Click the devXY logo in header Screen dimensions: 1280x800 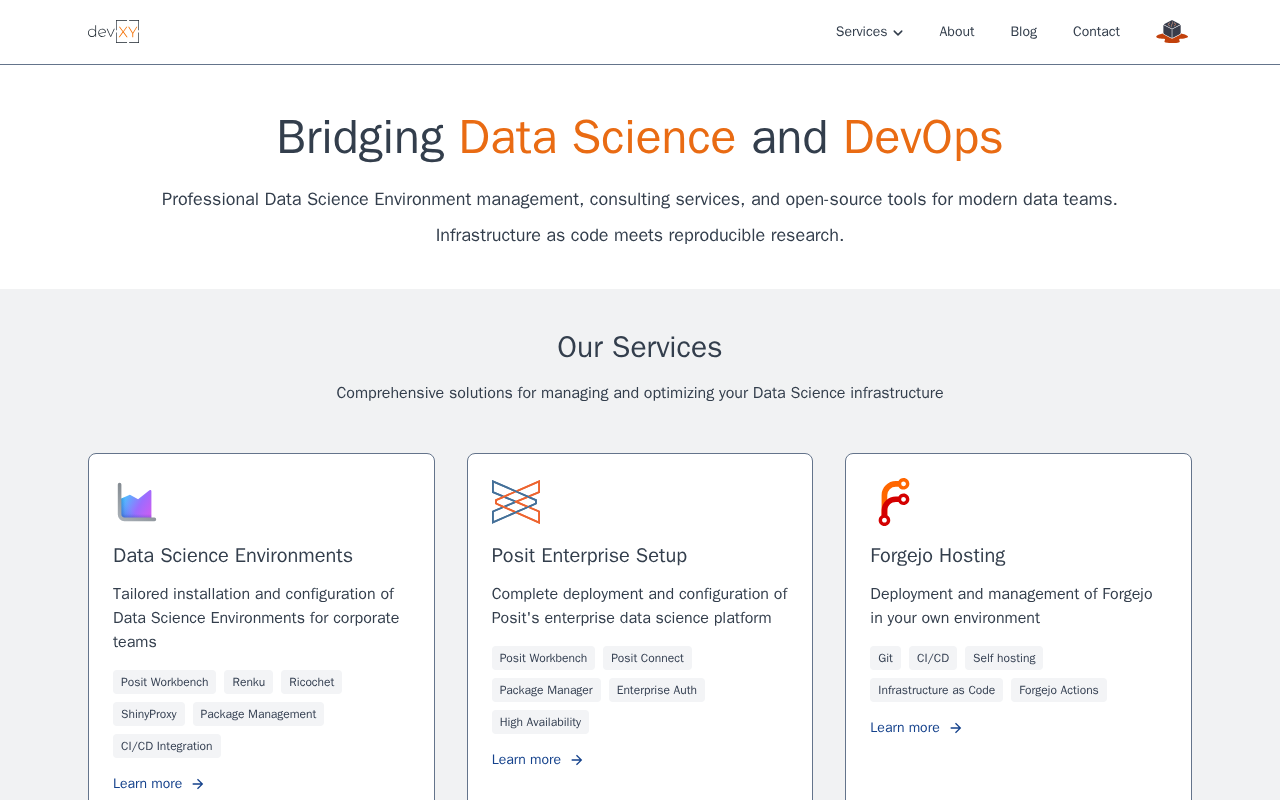tap(113, 32)
